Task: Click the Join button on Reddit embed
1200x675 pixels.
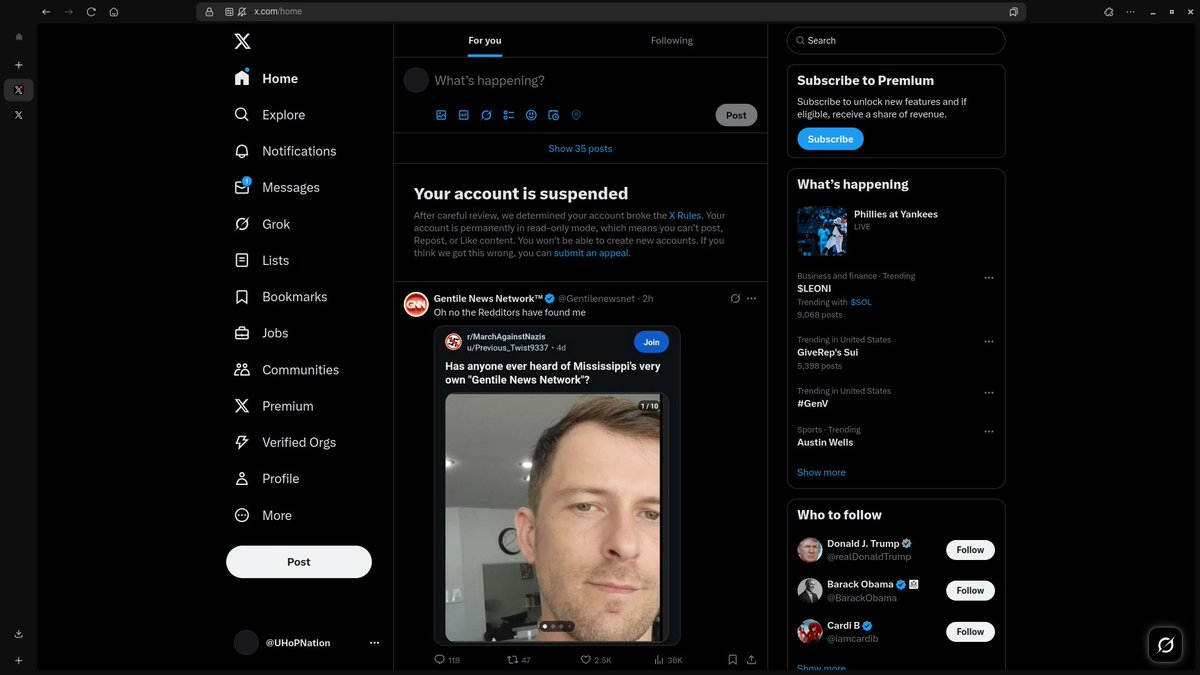Action: pyautogui.click(x=651, y=342)
